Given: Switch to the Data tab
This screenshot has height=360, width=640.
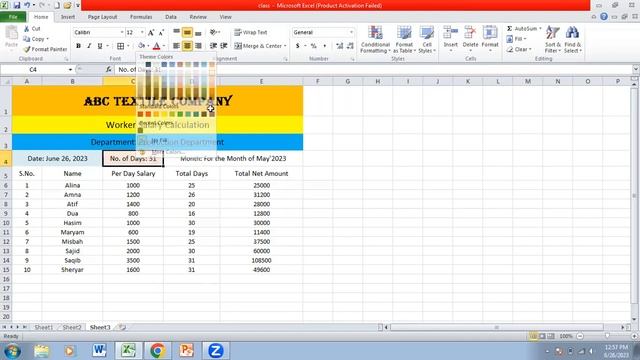Looking at the screenshot, I should coord(171,17).
